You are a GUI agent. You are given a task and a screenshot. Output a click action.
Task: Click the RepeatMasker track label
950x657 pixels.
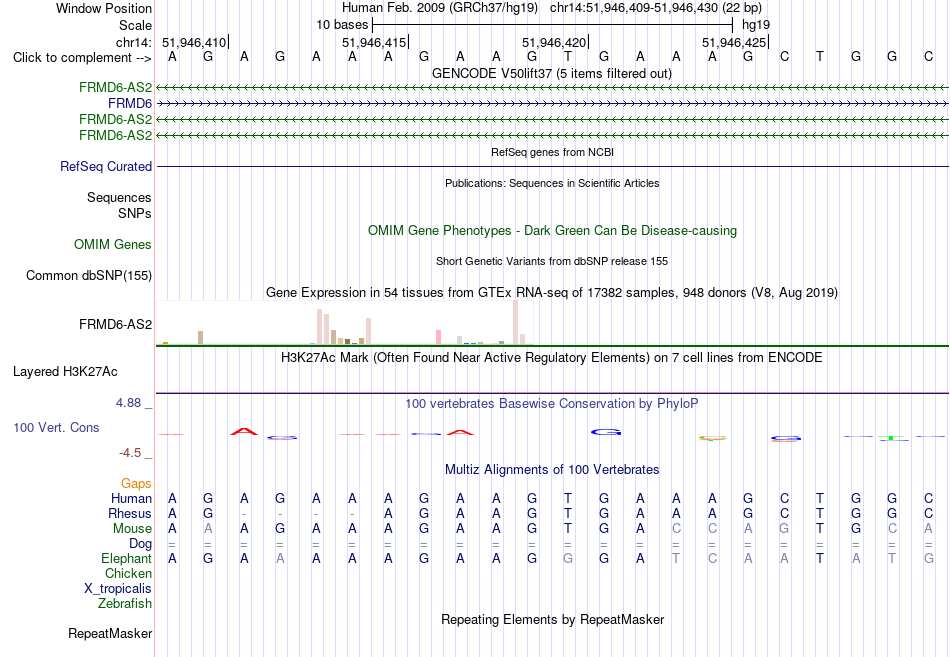click(110, 634)
